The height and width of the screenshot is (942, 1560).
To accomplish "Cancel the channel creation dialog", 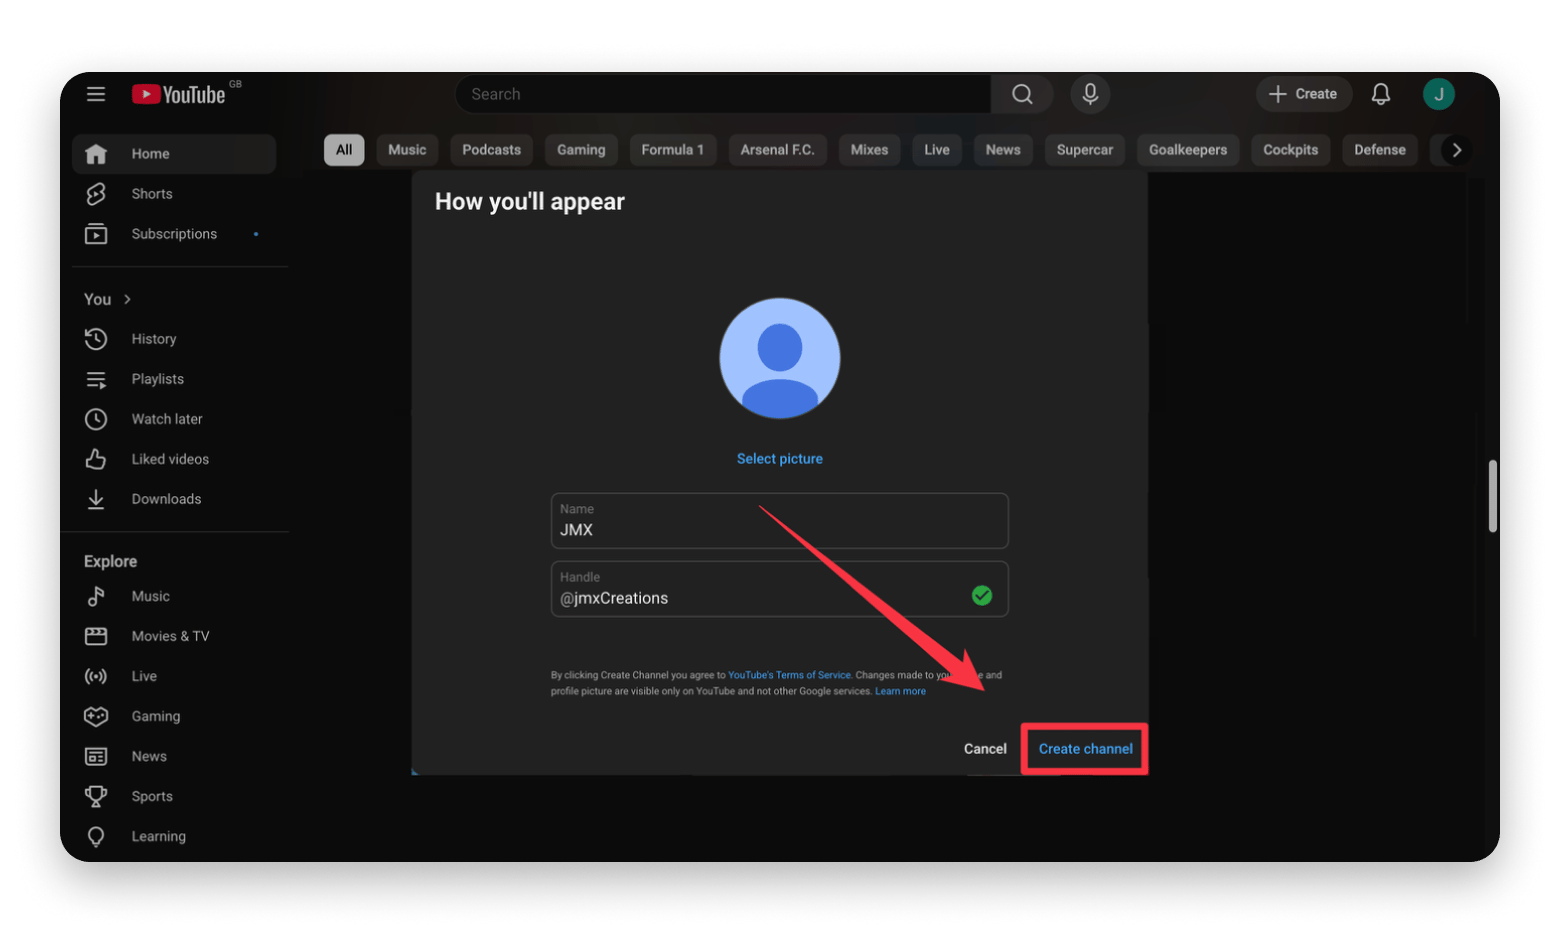I will pos(985,749).
